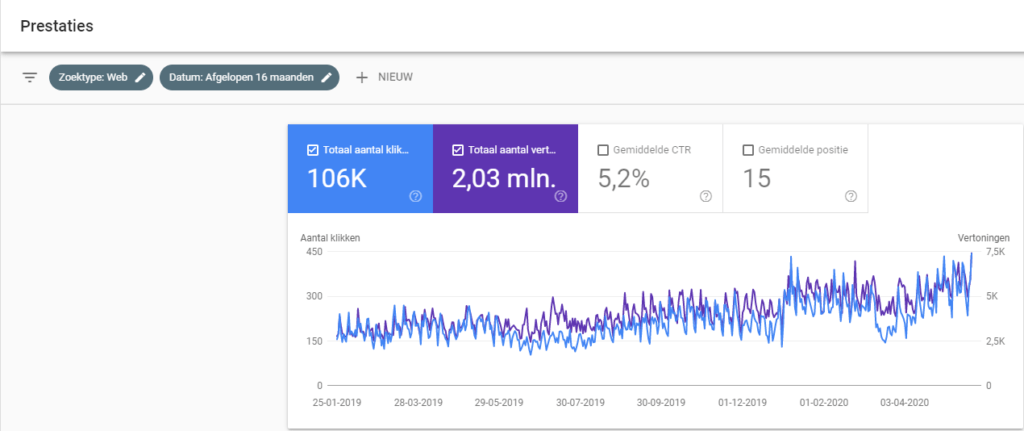
Task: Click the Aantal klikken axis label
Action: pos(330,238)
